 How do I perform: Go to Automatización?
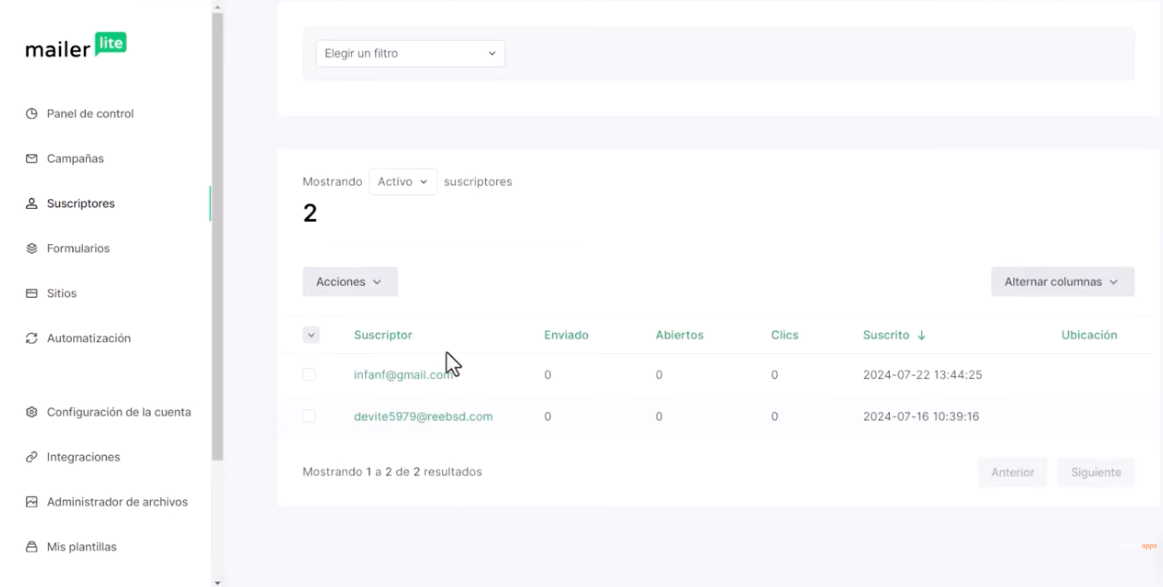88,338
